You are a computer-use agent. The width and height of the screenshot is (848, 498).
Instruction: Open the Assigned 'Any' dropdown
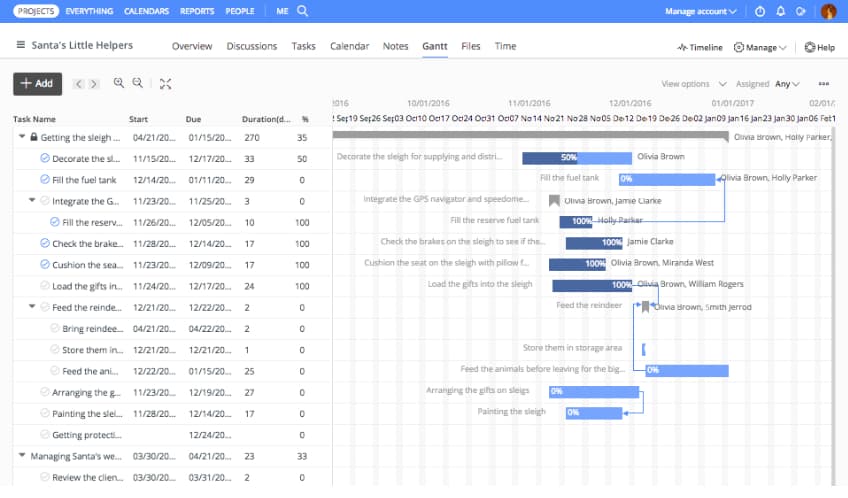coord(788,84)
